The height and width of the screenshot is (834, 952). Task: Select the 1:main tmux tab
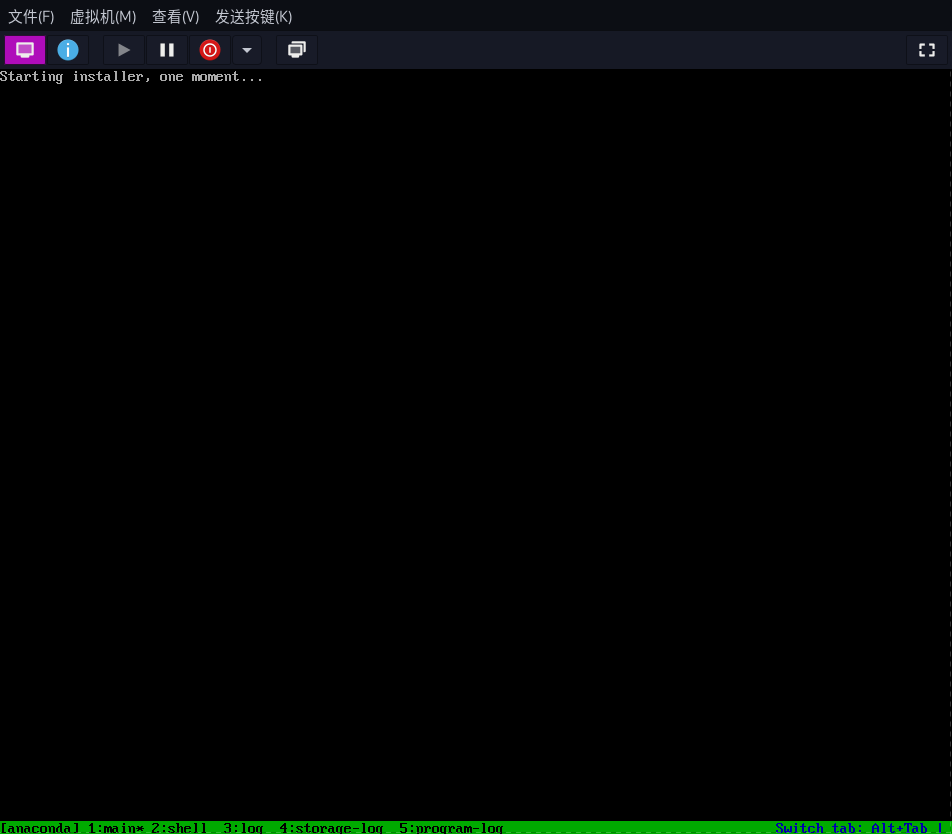point(115,828)
